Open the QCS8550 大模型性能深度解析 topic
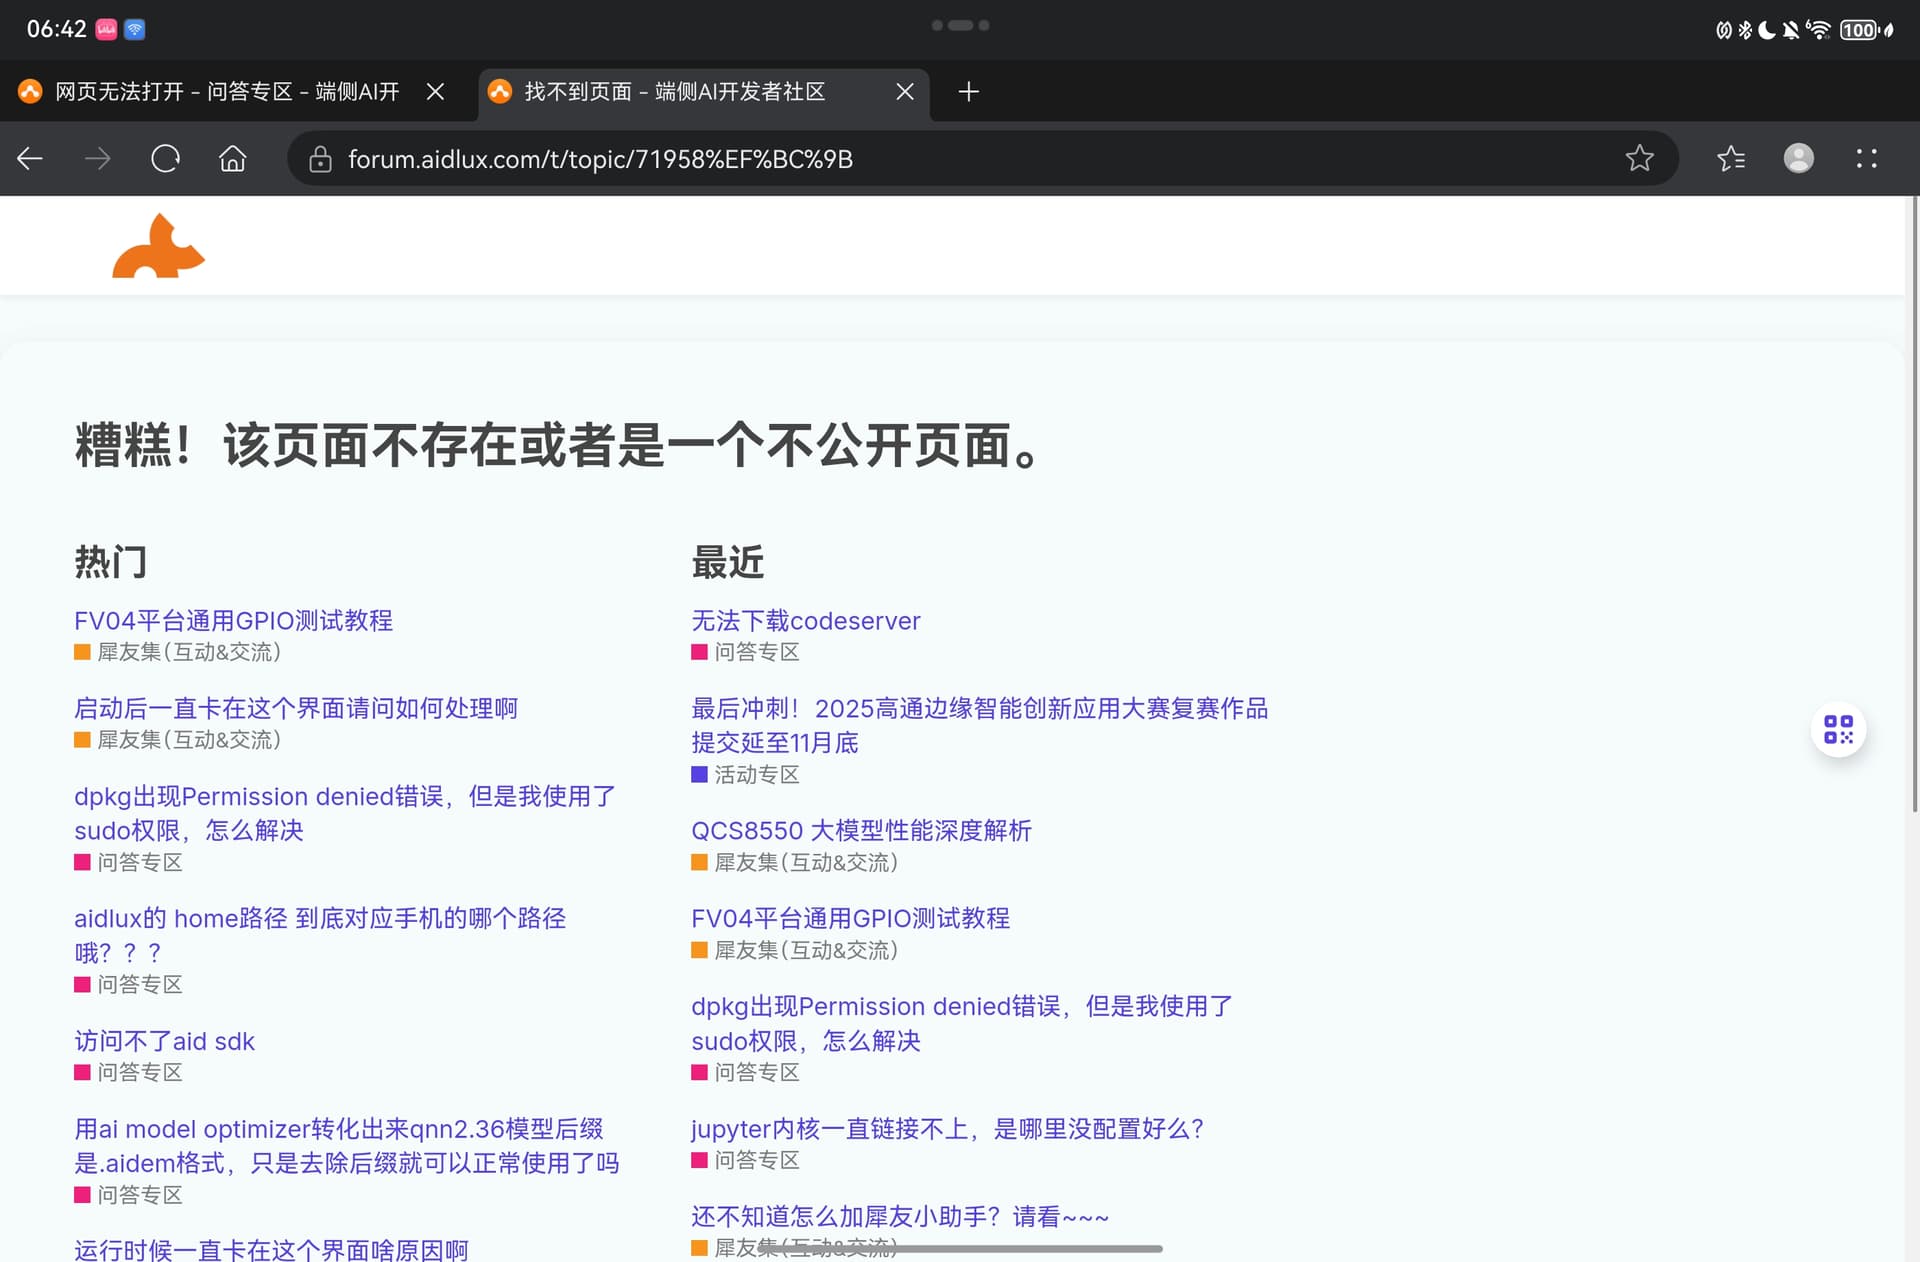Image resolution: width=1920 pixels, height=1262 pixels. 861,831
